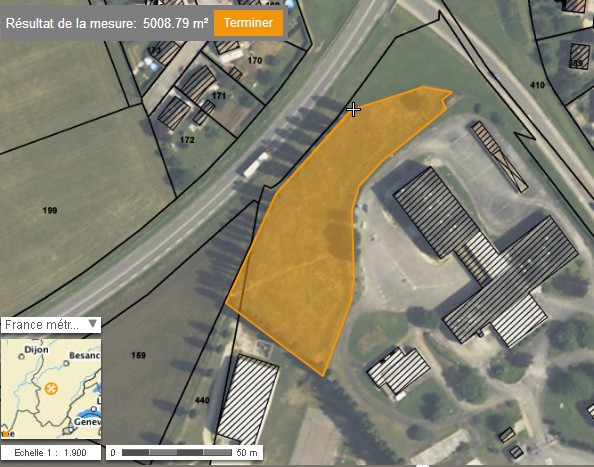Click the white hatched building near parcel 440
This screenshot has height=467, width=594.
point(248,399)
